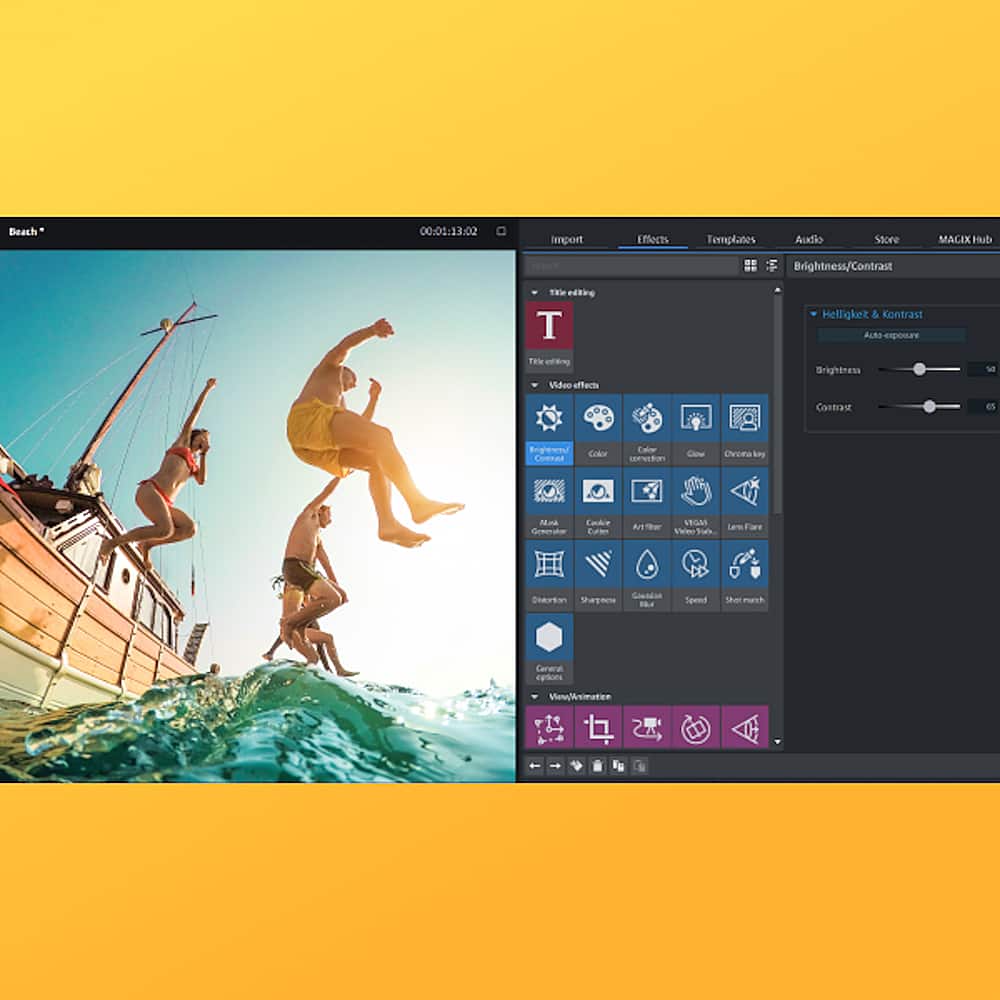Click the Brightness/Contrast panel heading
This screenshot has width=1000, height=1000.
(842, 266)
